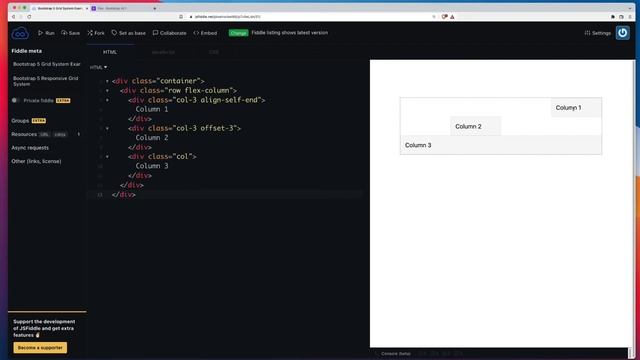This screenshot has height=360, width=640.
Task: Click the blue power account icon
Action: pyautogui.click(x=622, y=33)
